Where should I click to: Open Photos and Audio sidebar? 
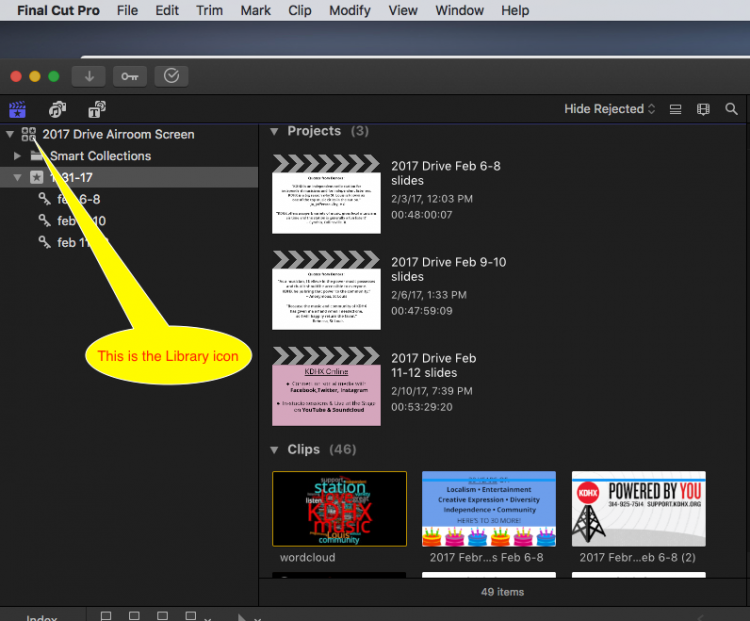coord(57,109)
